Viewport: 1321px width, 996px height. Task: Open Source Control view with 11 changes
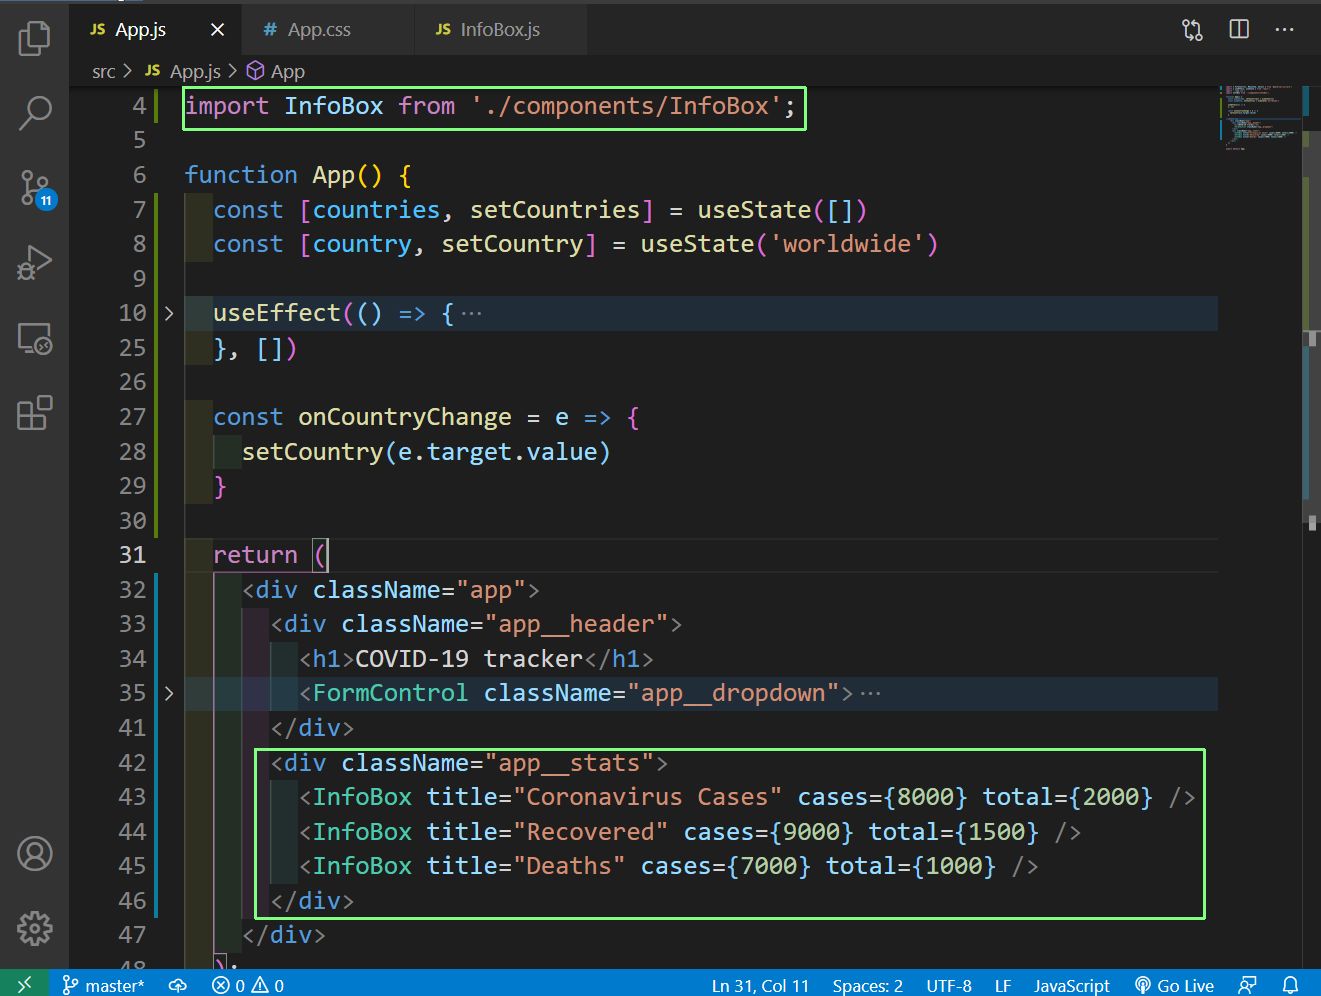coord(36,189)
